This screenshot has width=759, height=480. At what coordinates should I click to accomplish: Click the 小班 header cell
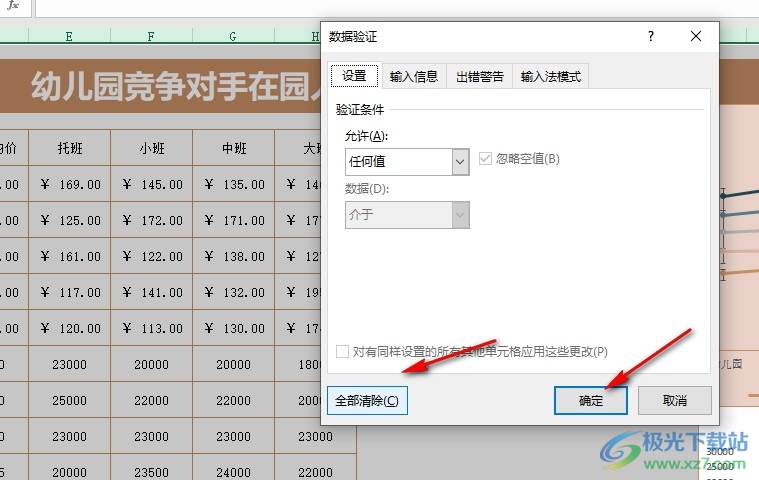(152, 148)
